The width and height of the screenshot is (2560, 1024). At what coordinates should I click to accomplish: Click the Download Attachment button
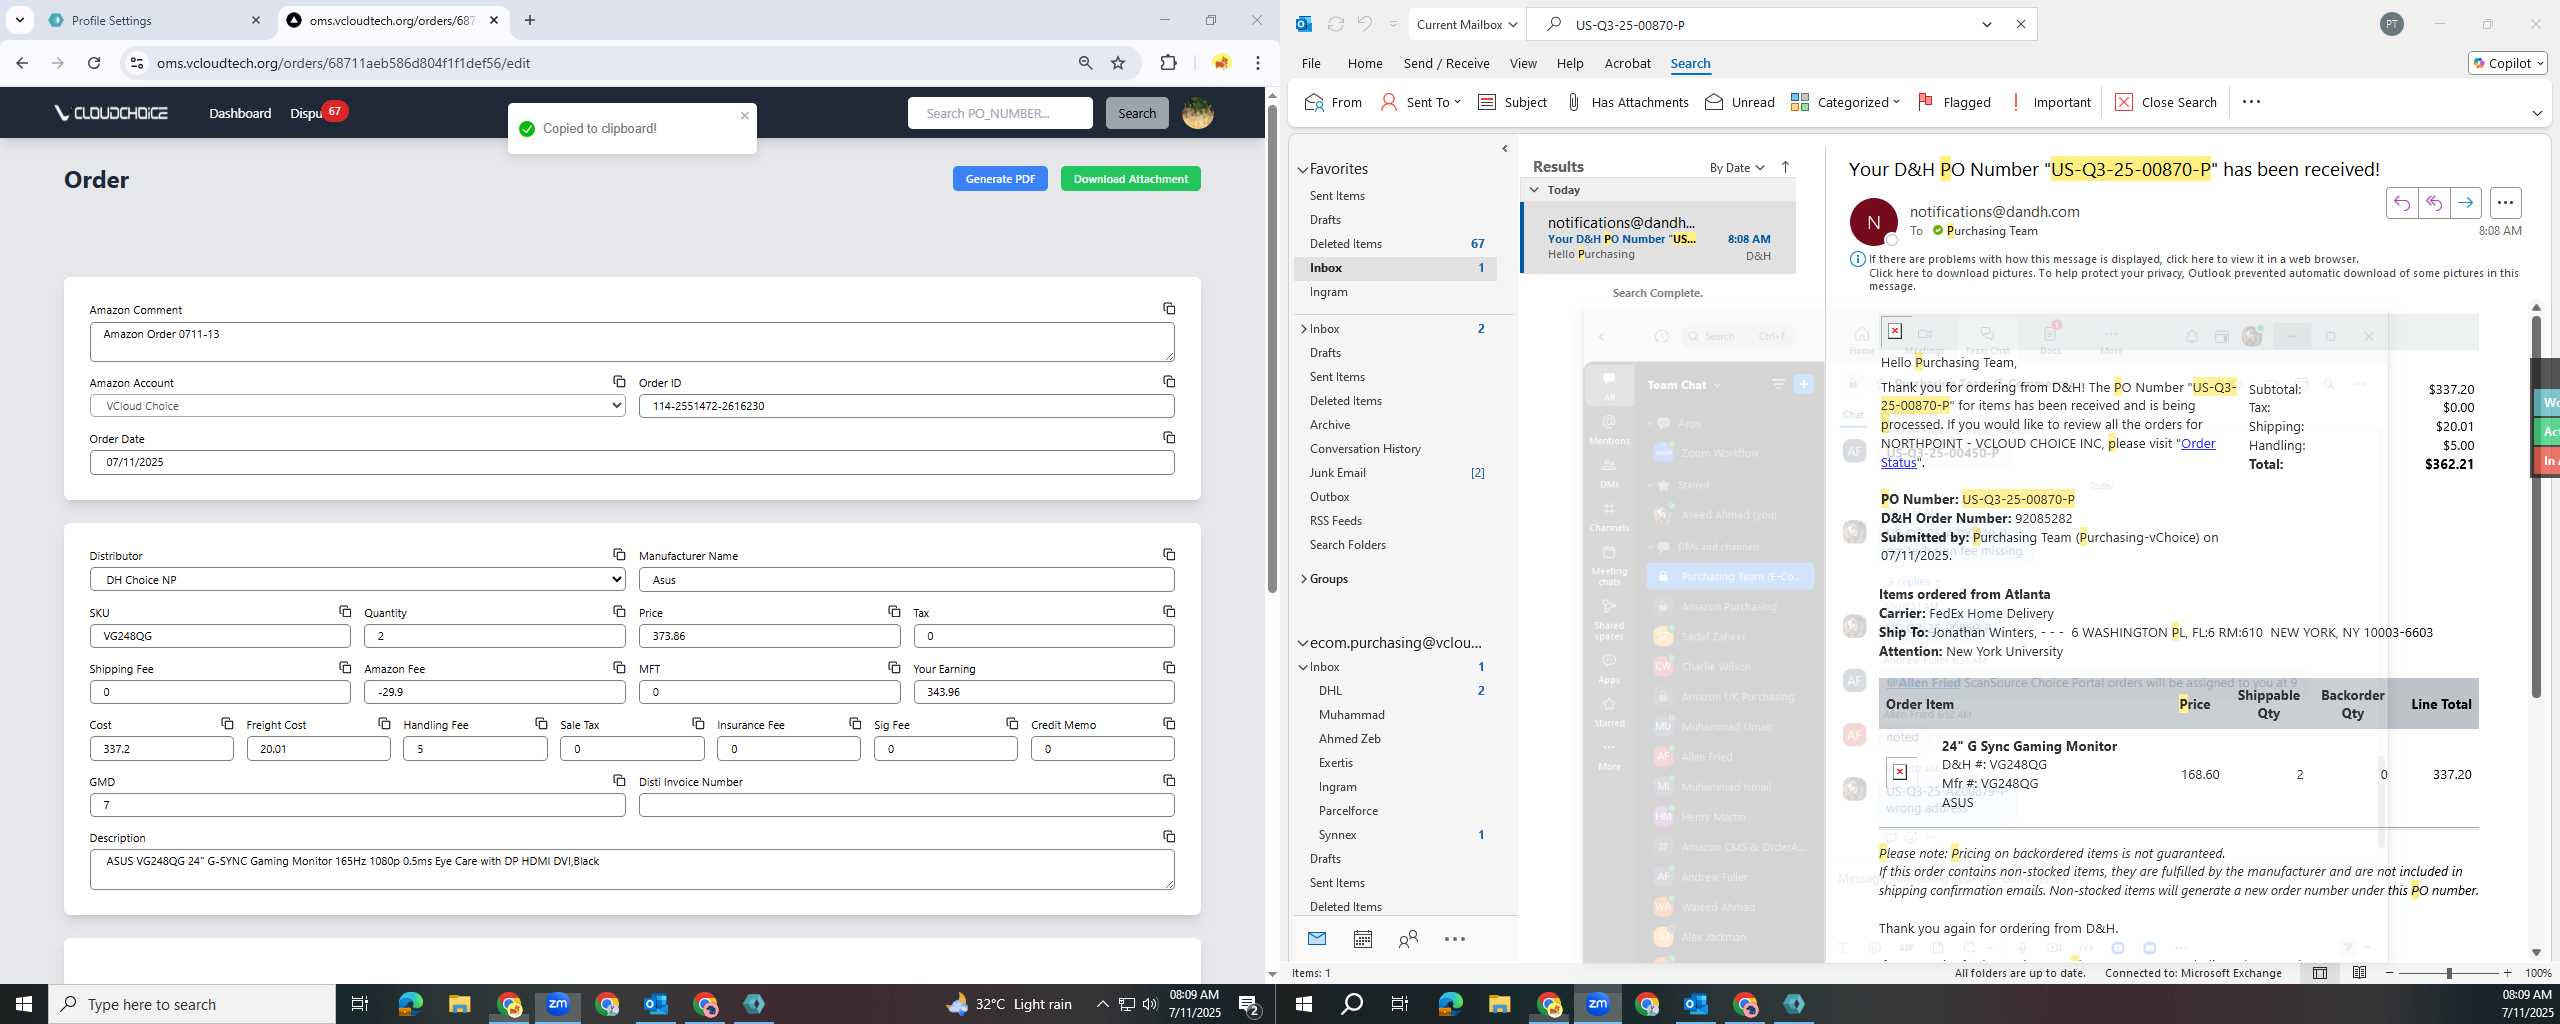pyautogui.click(x=1130, y=179)
